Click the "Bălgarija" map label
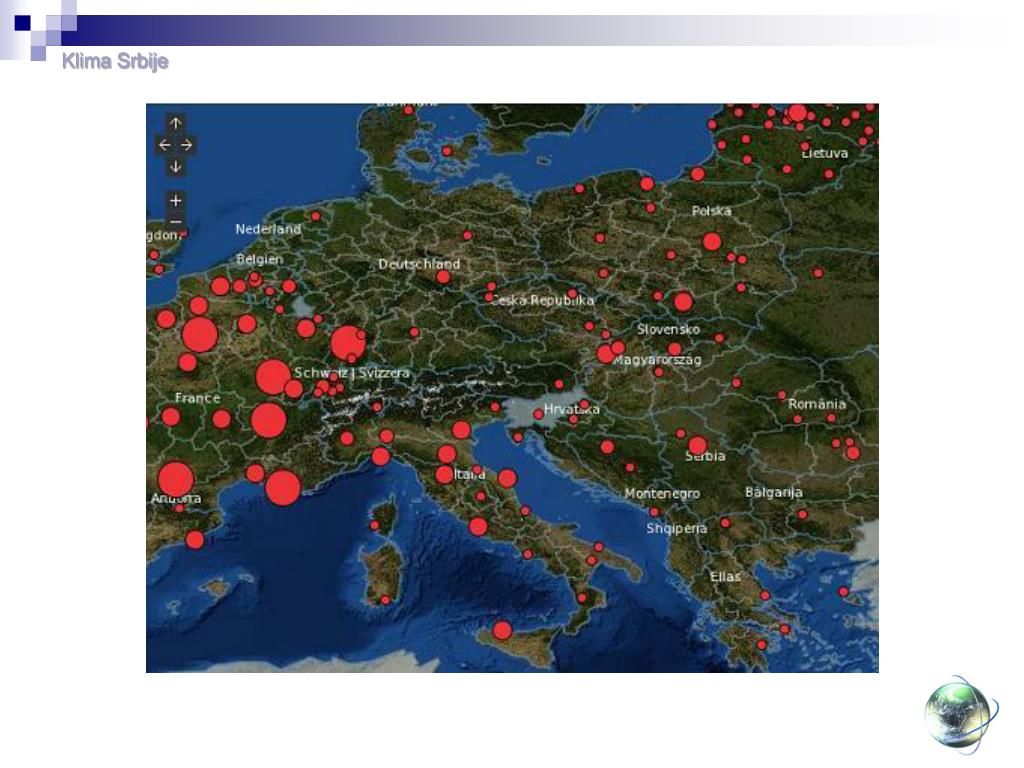Screen dimensions: 1024x768 (x=774, y=492)
